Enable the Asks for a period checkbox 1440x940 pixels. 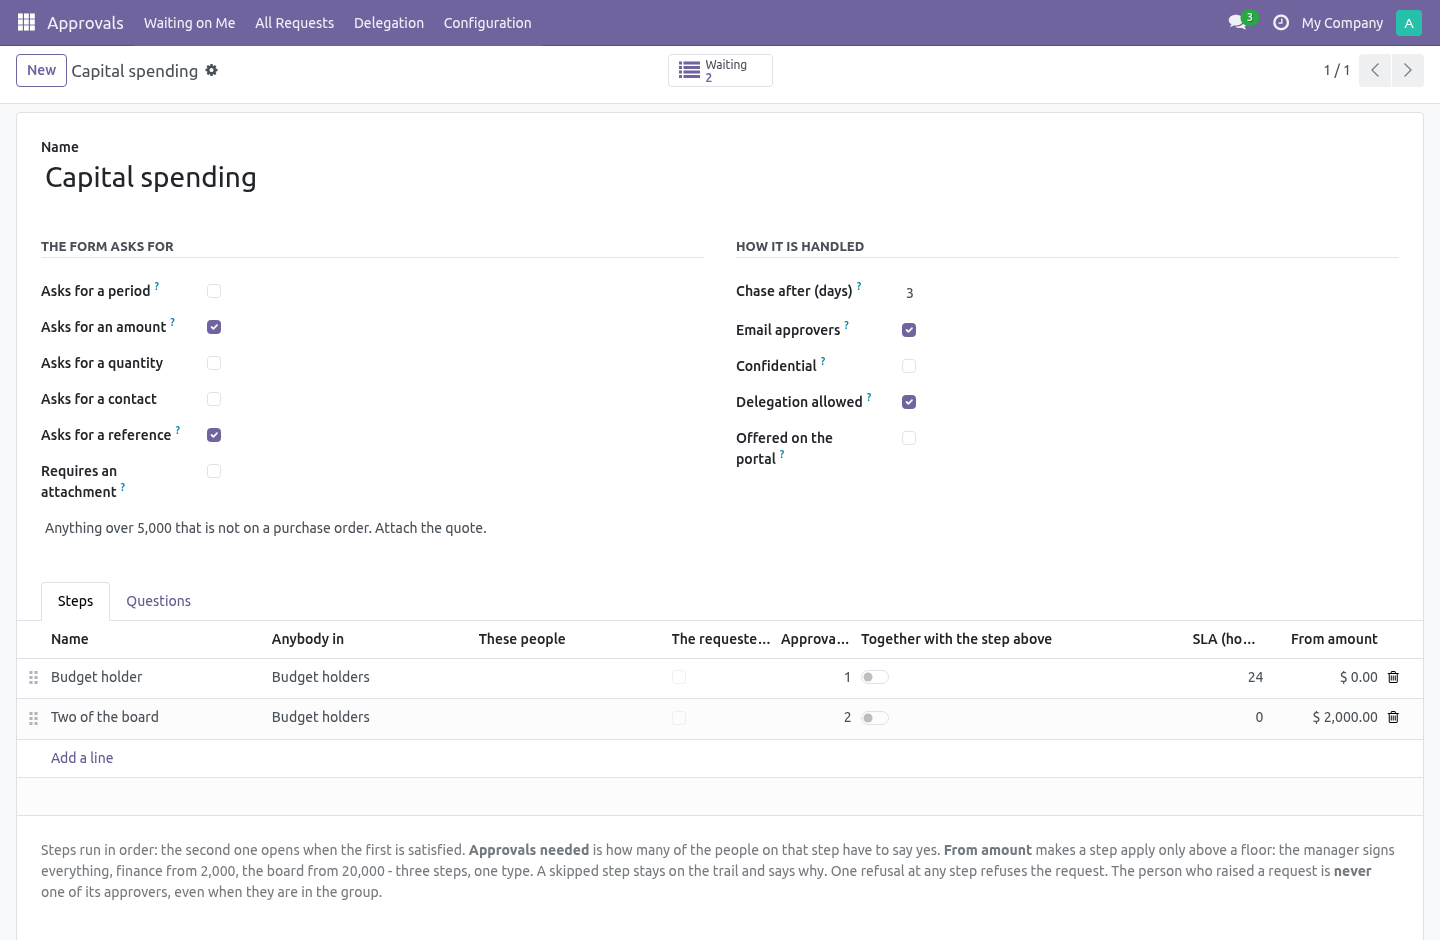214,291
